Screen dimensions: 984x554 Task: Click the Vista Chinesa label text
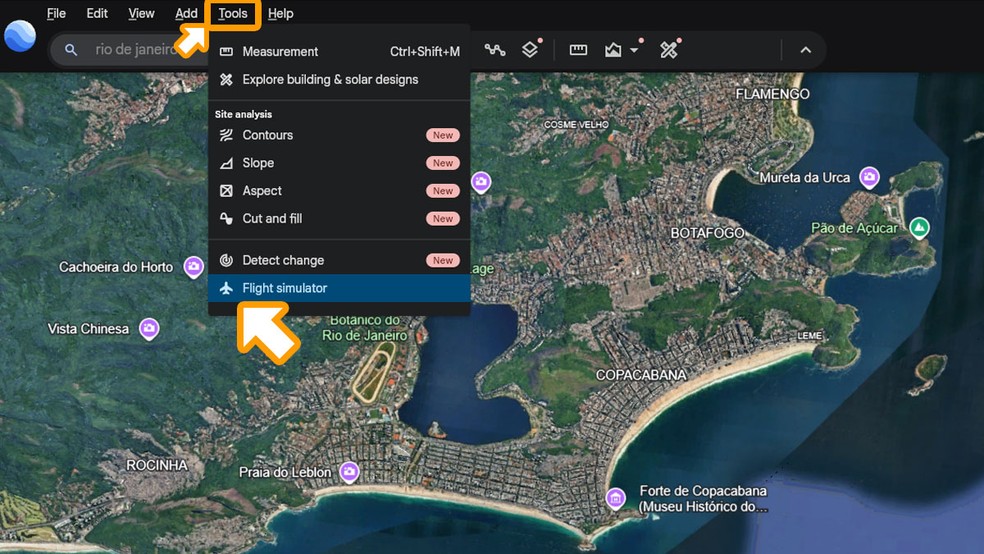point(88,329)
